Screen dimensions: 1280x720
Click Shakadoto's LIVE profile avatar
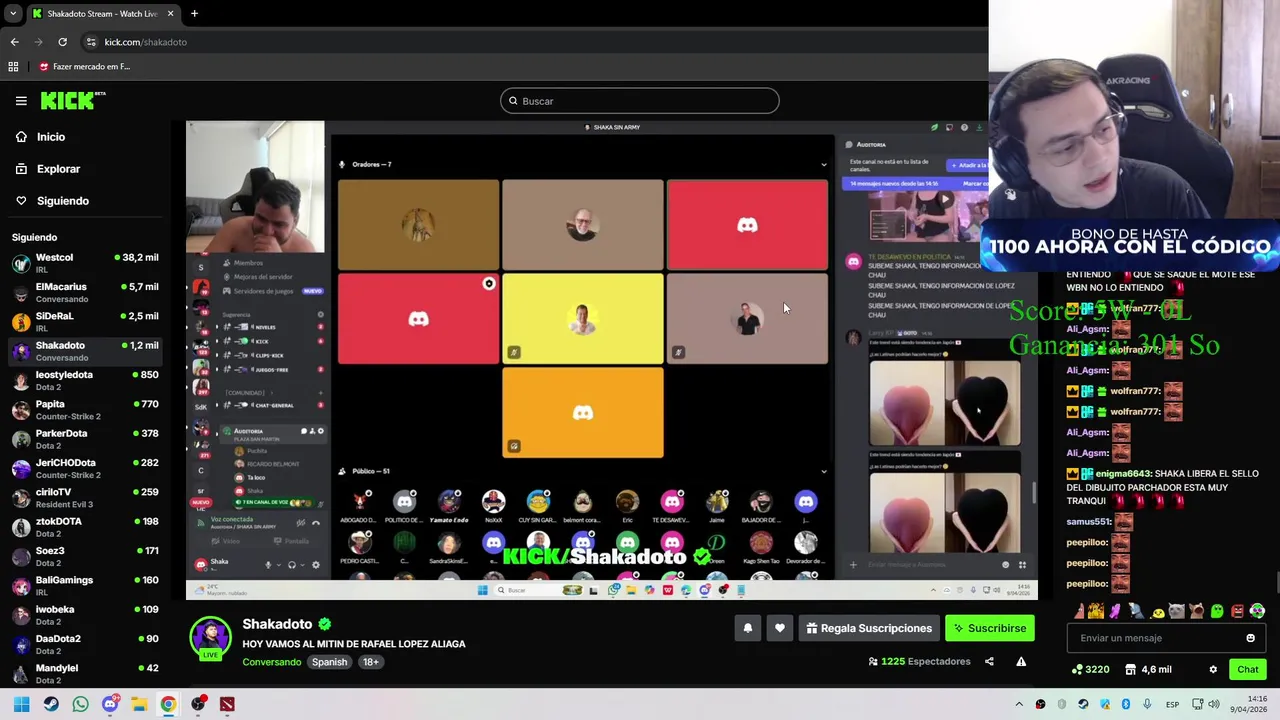[x=210, y=638]
